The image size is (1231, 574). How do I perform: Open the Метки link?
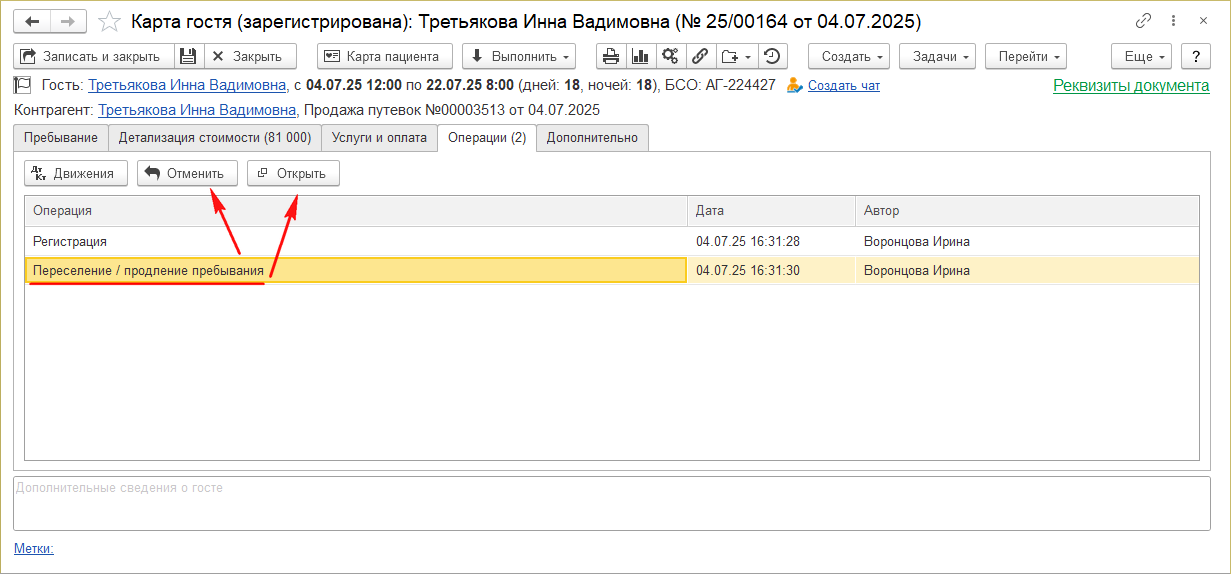[x=33, y=548]
